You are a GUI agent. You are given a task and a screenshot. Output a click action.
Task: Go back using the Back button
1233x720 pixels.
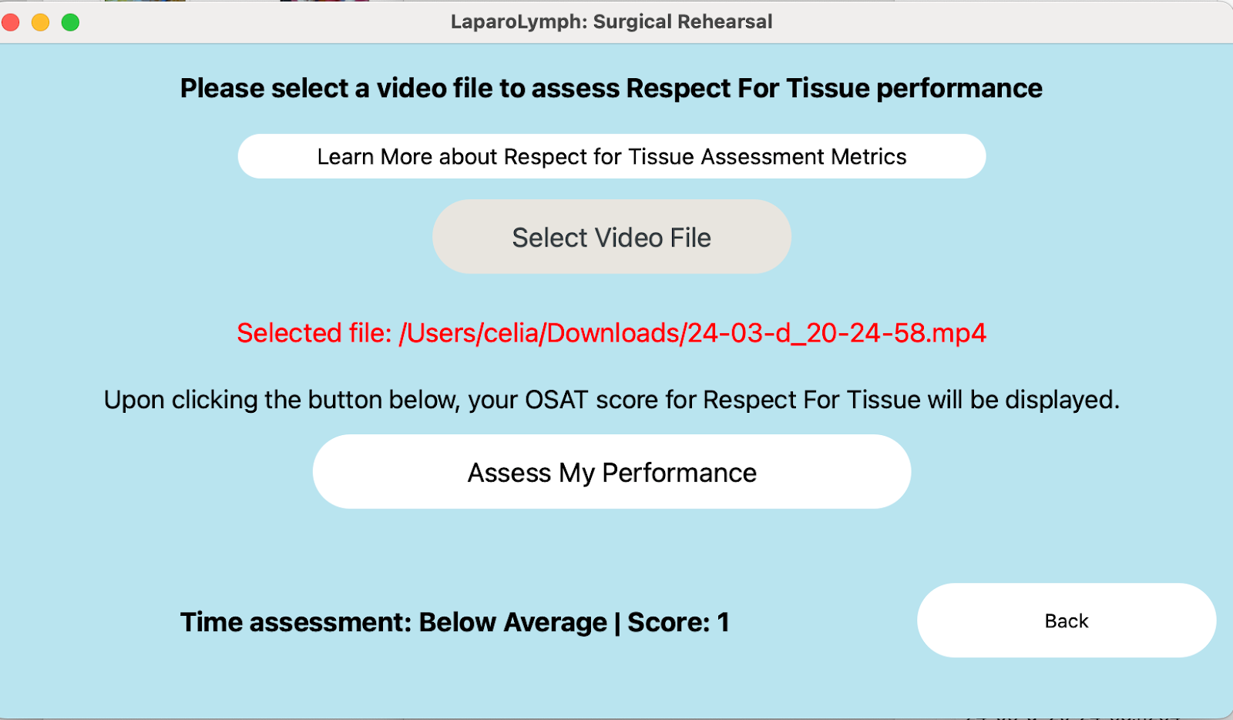pyautogui.click(x=1066, y=620)
